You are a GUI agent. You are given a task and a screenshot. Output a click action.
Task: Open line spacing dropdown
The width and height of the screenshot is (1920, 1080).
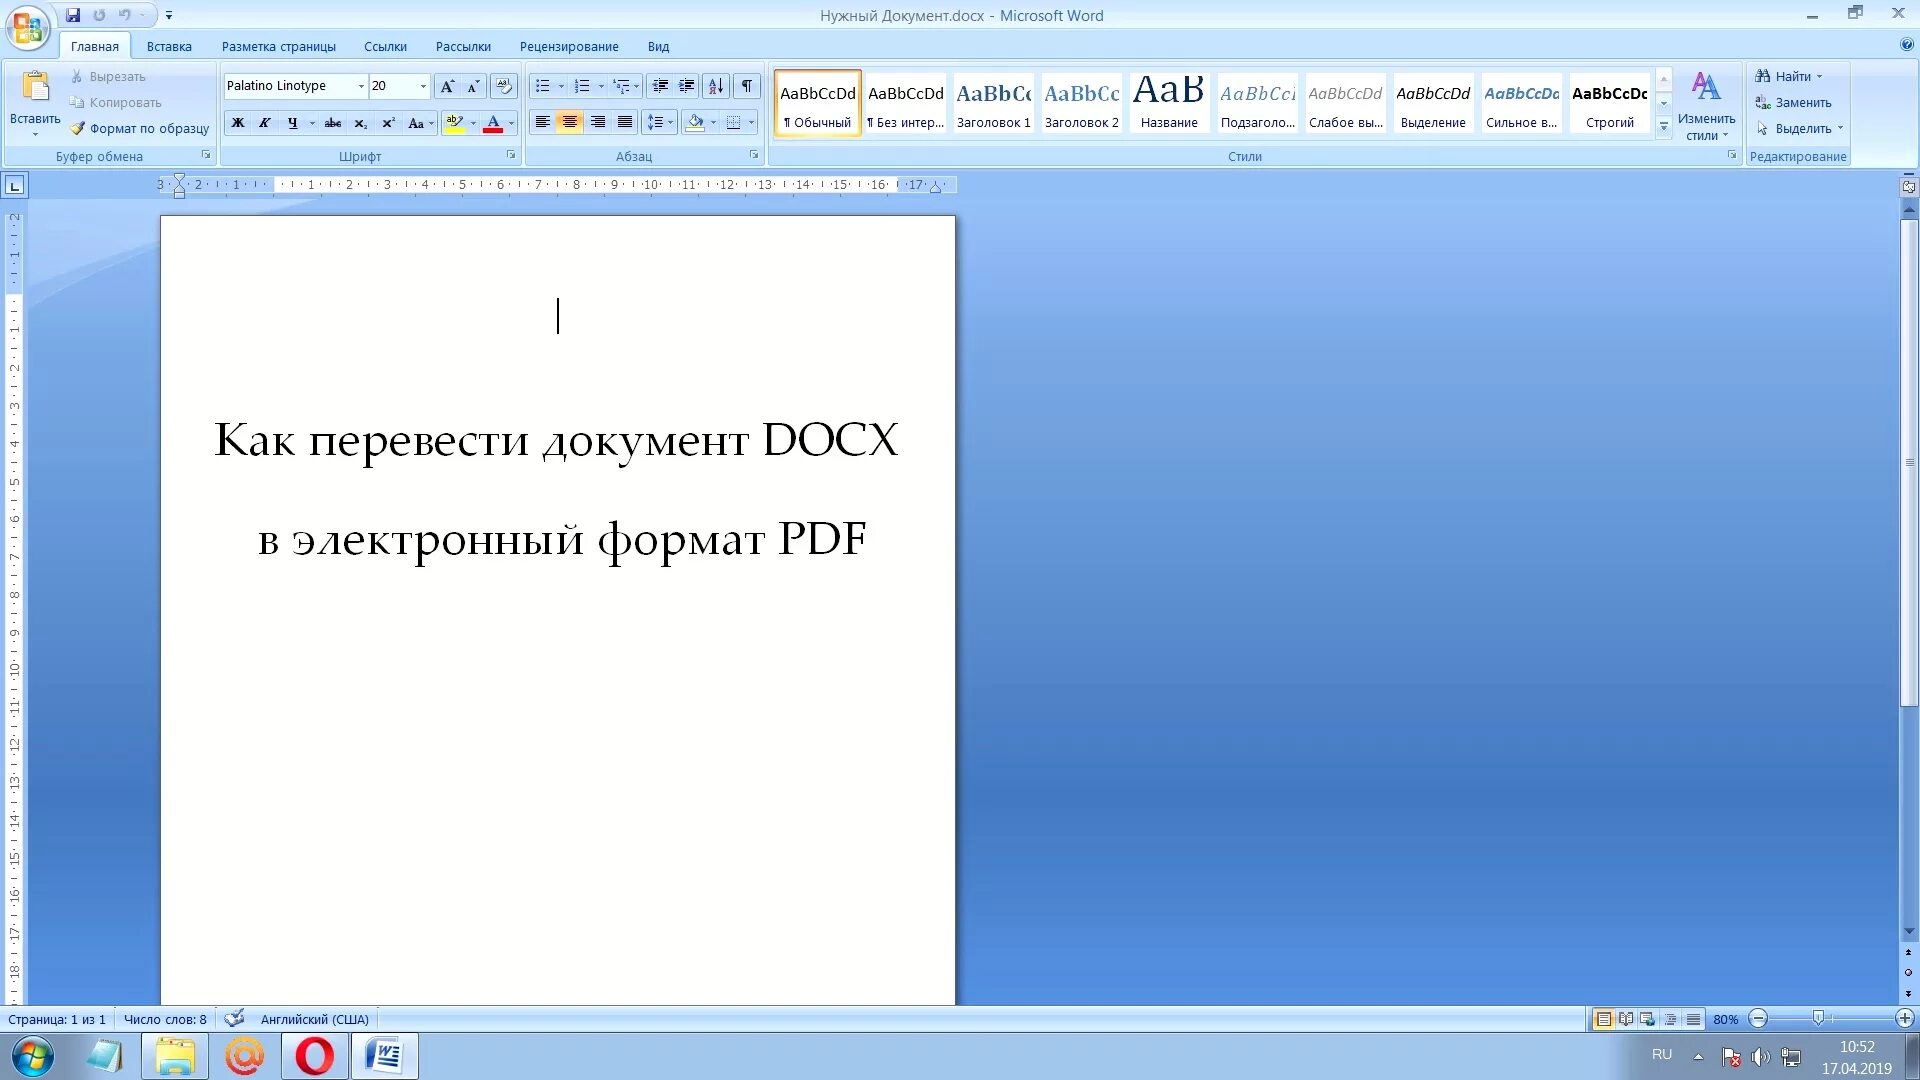pyautogui.click(x=660, y=122)
